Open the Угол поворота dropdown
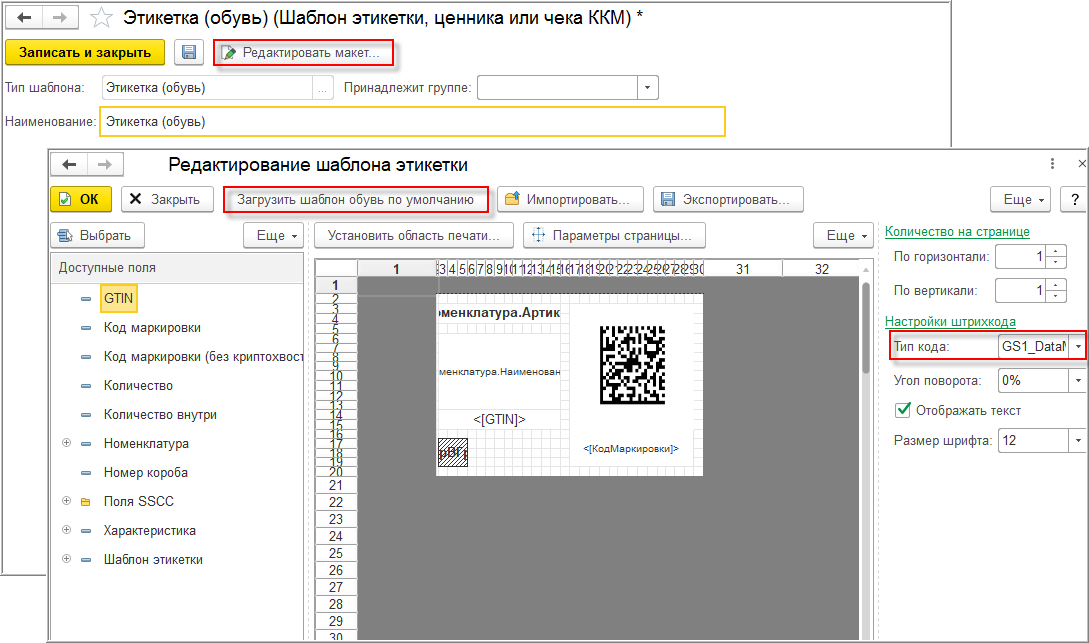Viewport: 1089px width, 643px height. 1077,381
